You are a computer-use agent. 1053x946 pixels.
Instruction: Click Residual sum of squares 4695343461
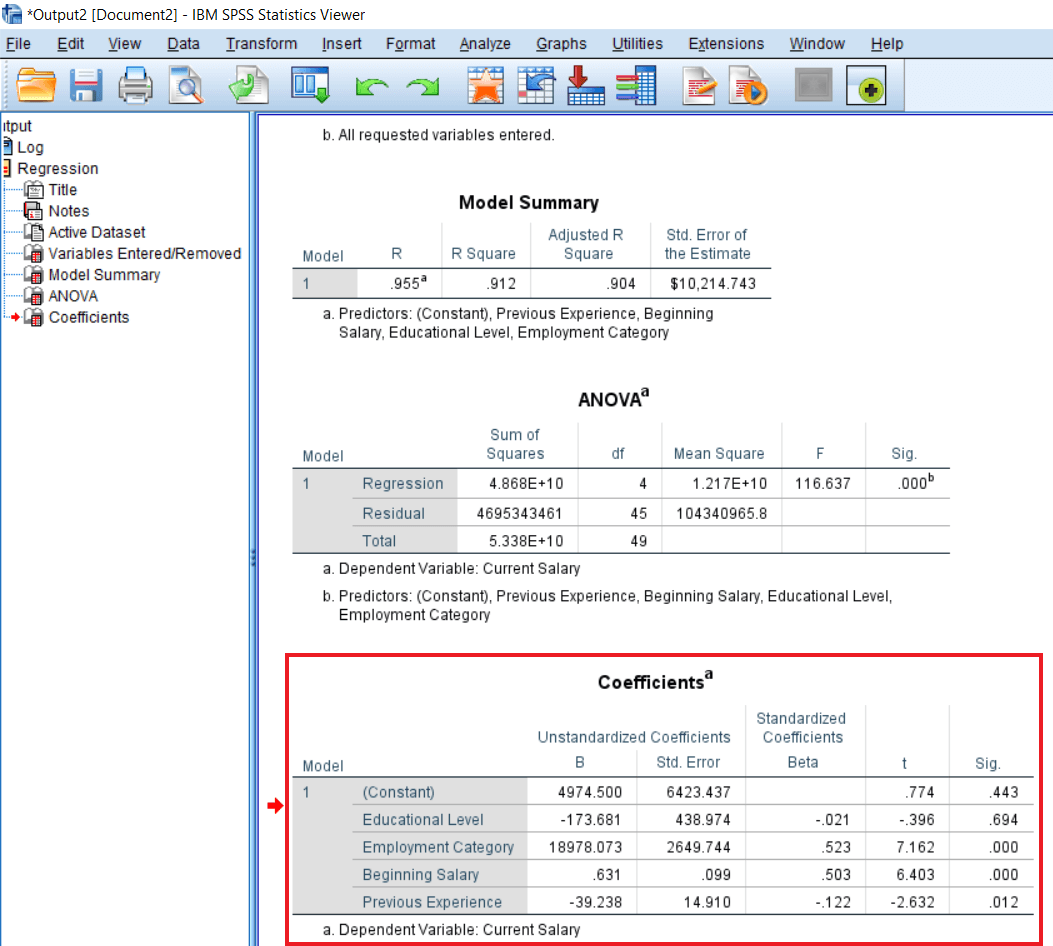pyautogui.click(x=519, y=514)
